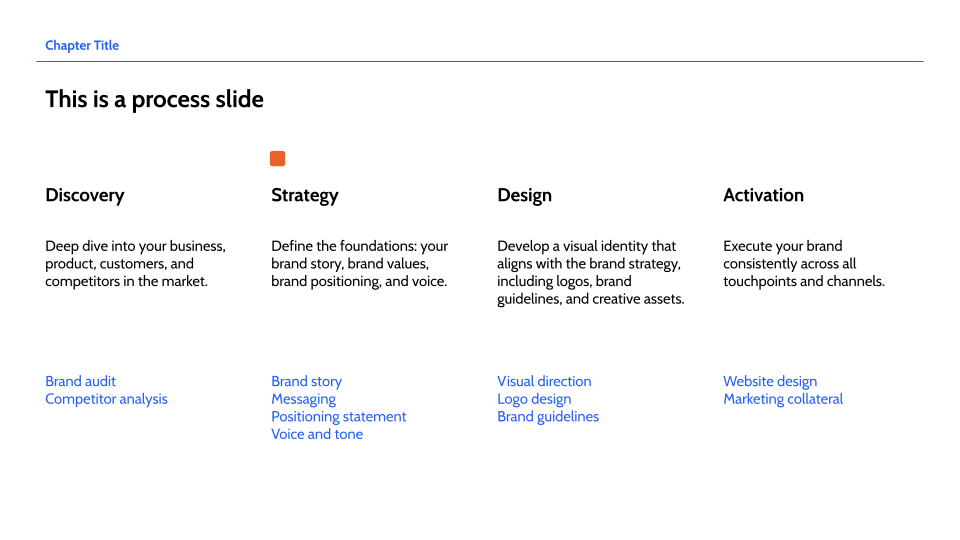Click the Chapter Title link
Image resolution: width=960 pixels, height=540 pixels.
click(x=82, y=45)
